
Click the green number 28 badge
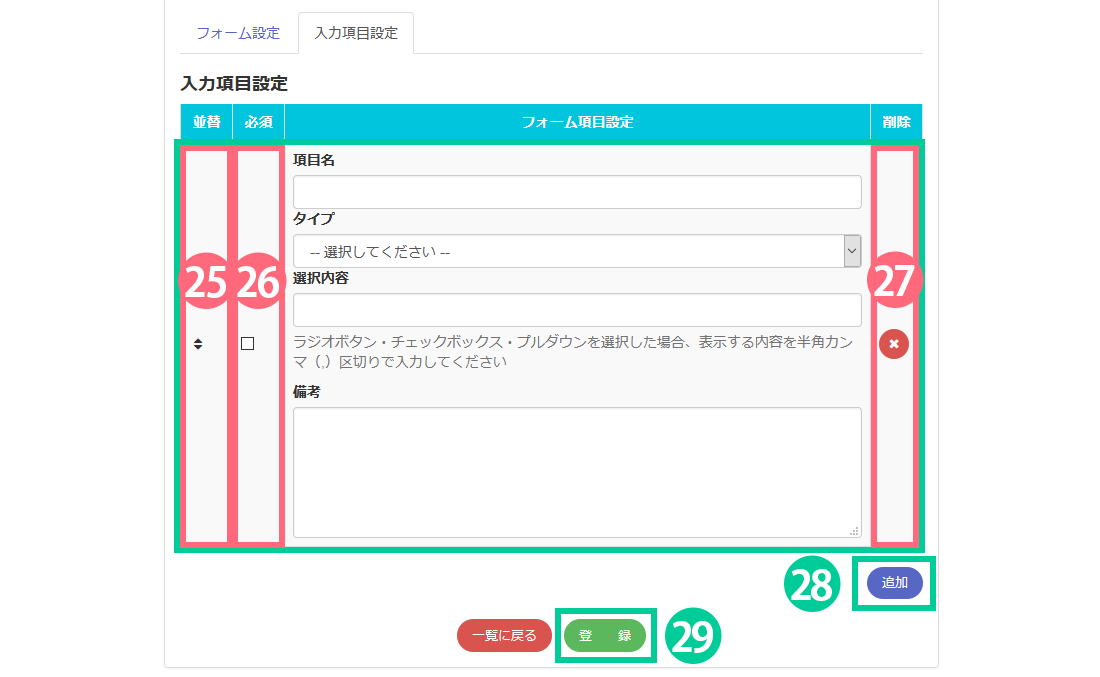813,583
